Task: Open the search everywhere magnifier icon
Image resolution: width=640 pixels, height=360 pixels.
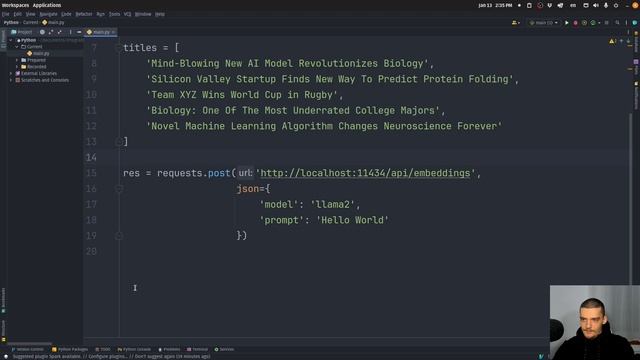Action: [617, 23]
